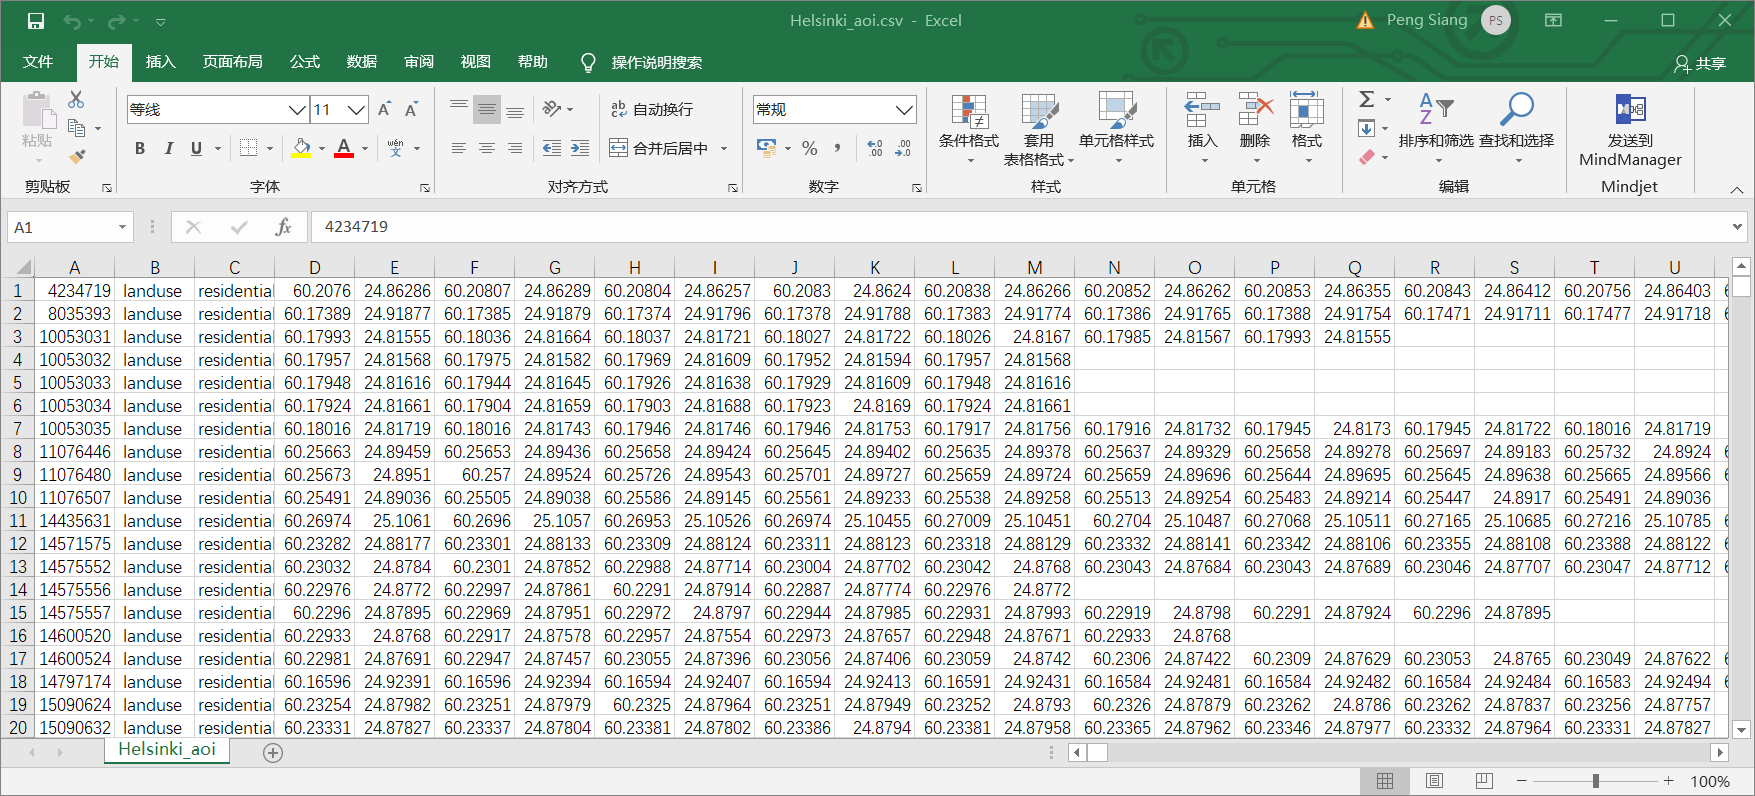Add a new sheet plus button
Image resolution: width=1755 pixels, height=796 pixels.
point(273,753)
